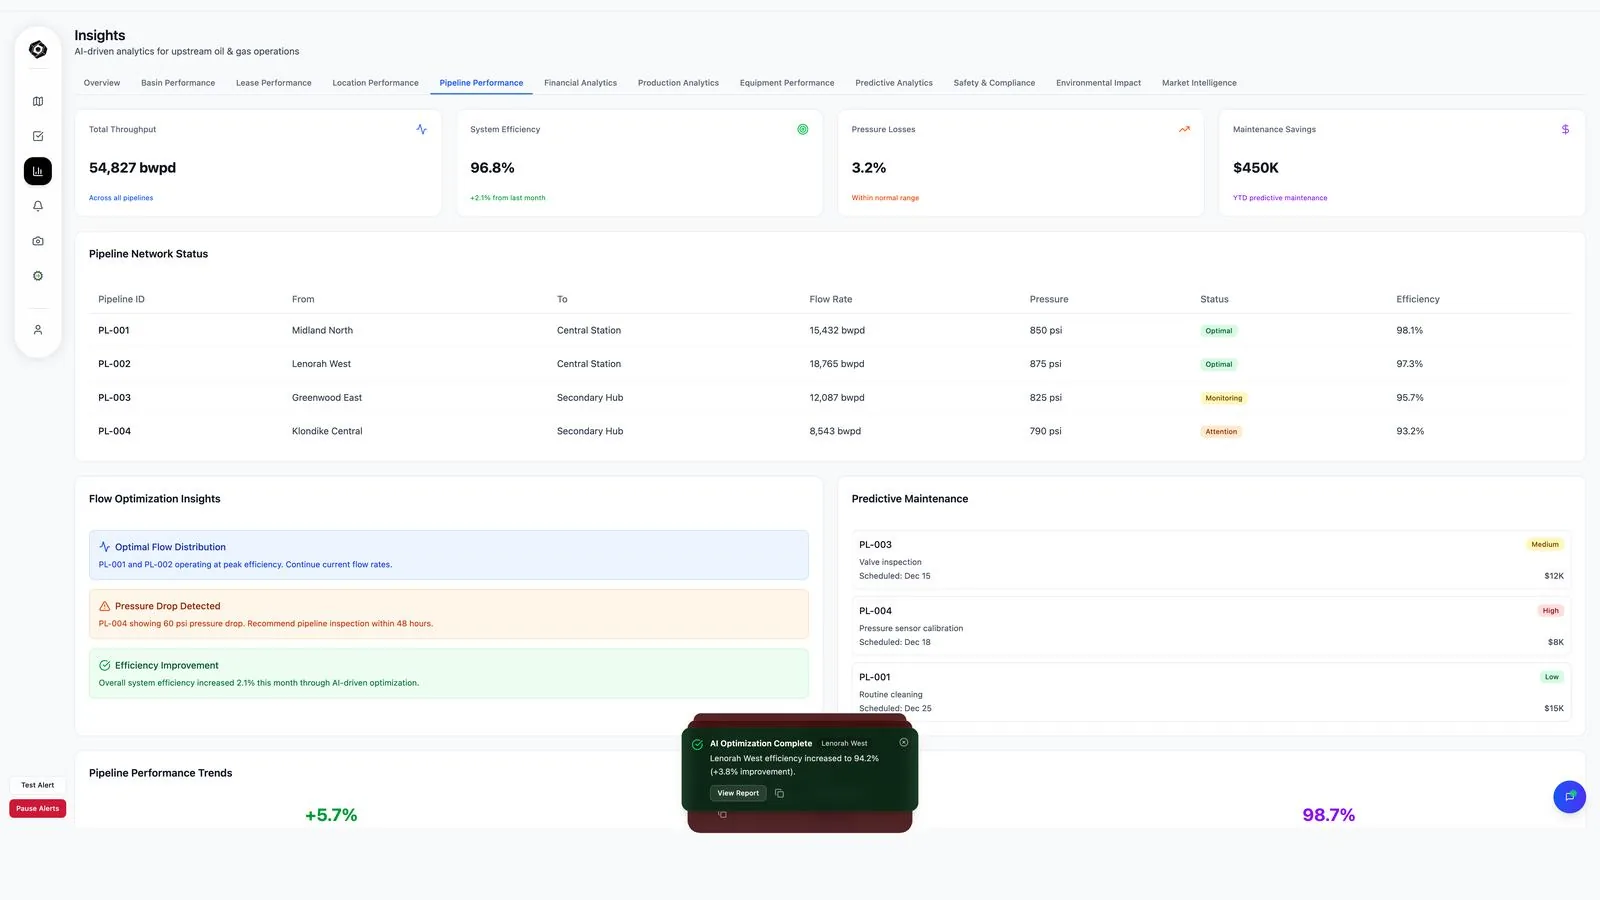Click the dollar icon on the Maintenance Savings card
The height and width of the screenshot is (900, 1600).
coord(1565,129)
